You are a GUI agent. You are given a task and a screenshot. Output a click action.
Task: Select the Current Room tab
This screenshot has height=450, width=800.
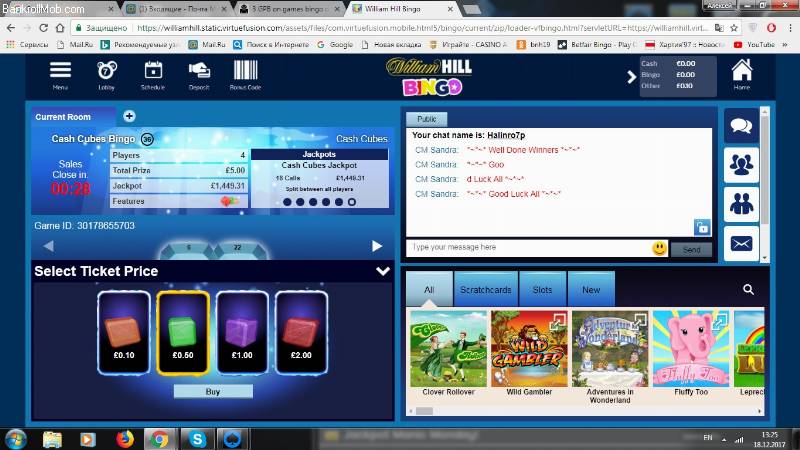click(x=73, y=117)
